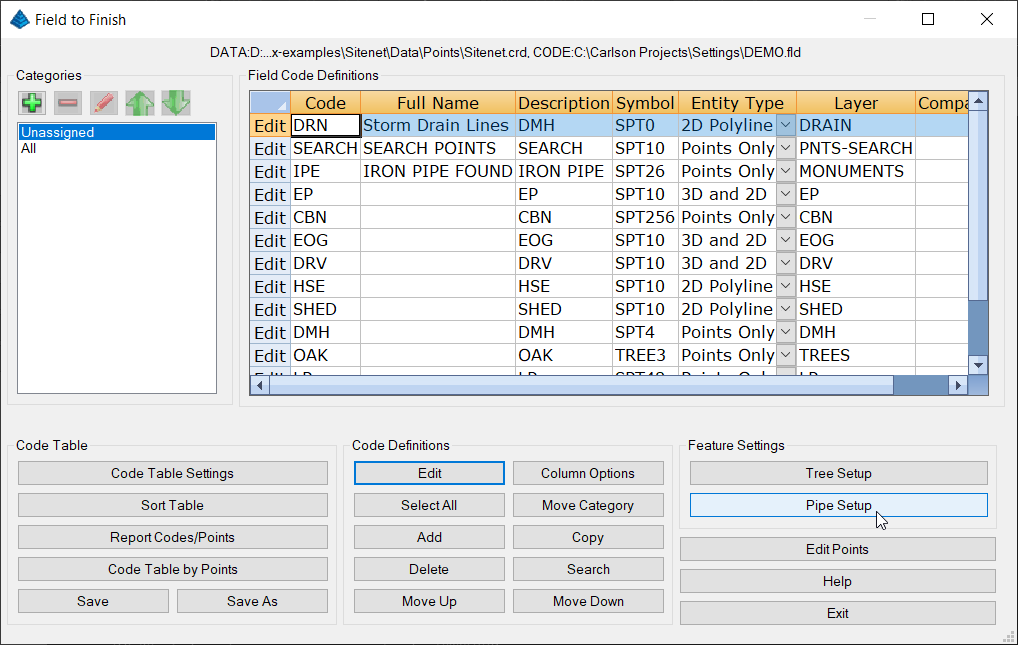Click the DRN code input cell
1018x645 pixels.
click(x=324, y=125)
